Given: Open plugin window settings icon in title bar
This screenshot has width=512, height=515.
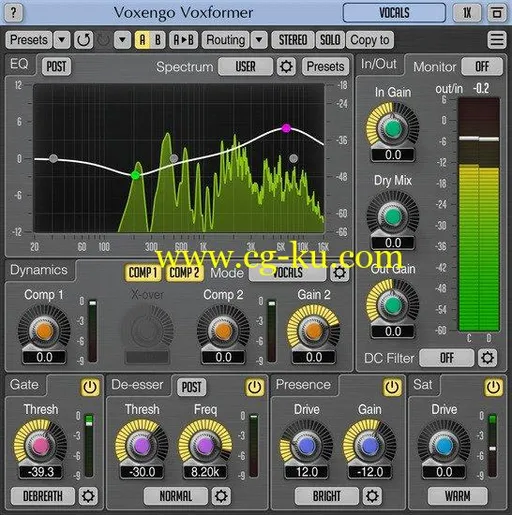Looking at the screenshot, I should click(x=497, y=13).
